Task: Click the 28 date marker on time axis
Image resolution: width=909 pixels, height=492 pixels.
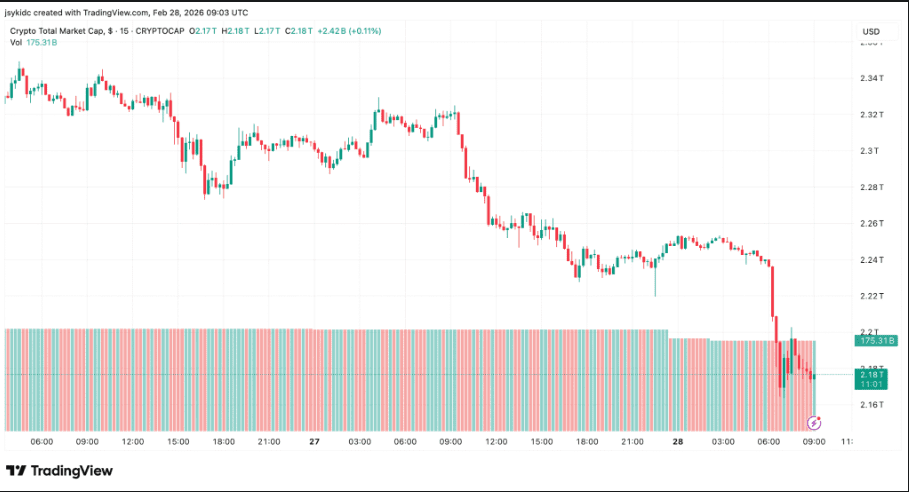Action: click(x=678, y=441)
